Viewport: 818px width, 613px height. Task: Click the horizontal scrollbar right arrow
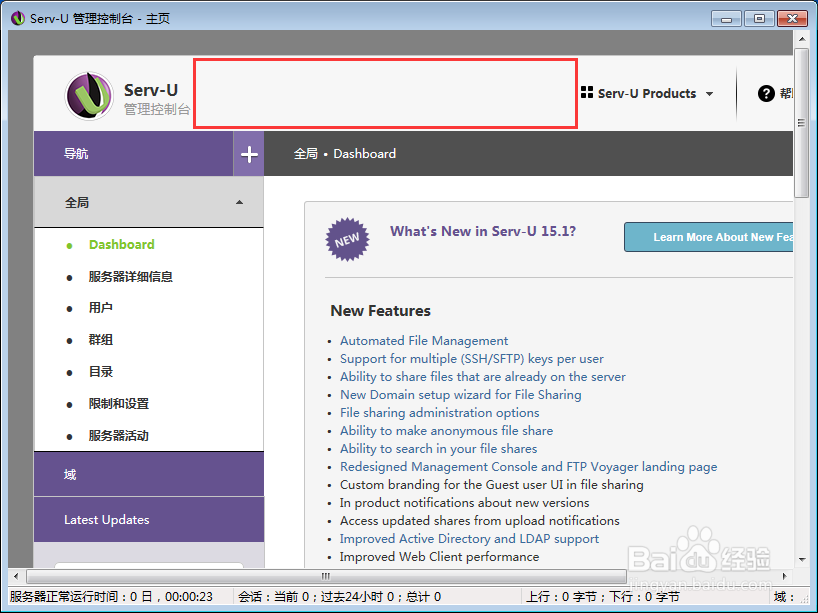pos(784,576)
